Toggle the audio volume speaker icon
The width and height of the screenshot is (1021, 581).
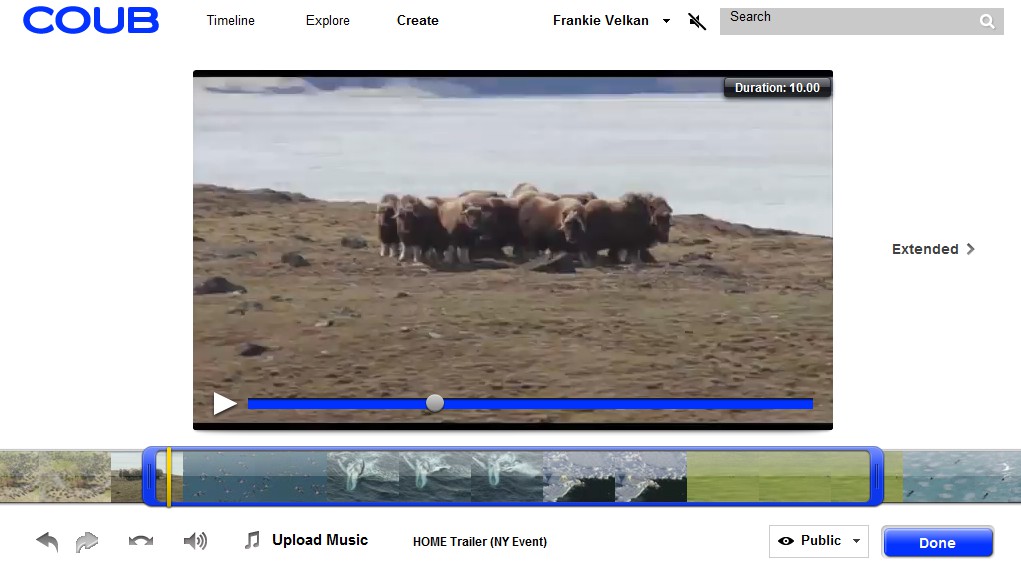pos(195,541)
